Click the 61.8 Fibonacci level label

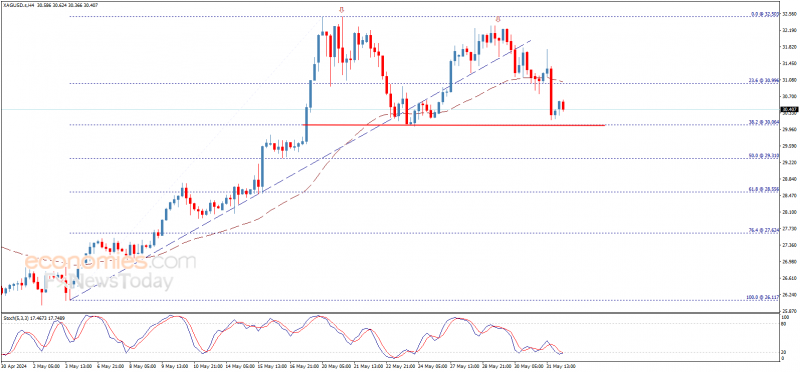click(764, 189)
